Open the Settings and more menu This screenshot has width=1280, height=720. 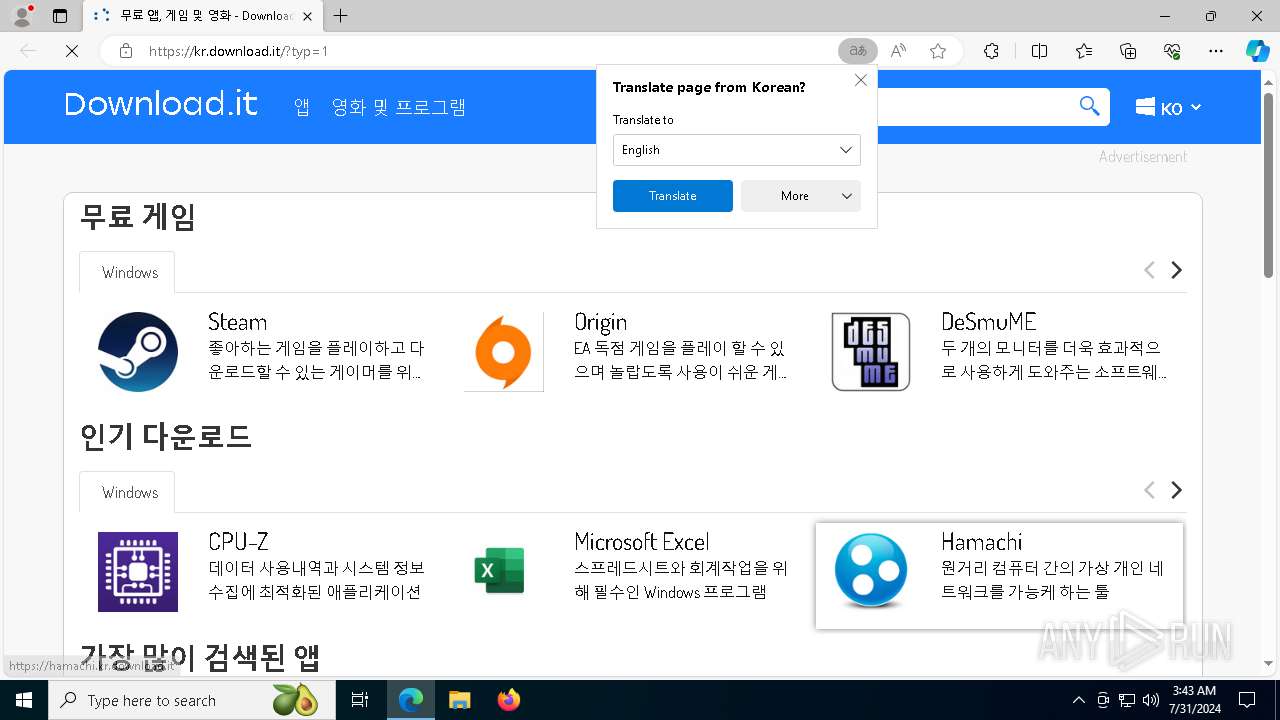click(1216, 51)
